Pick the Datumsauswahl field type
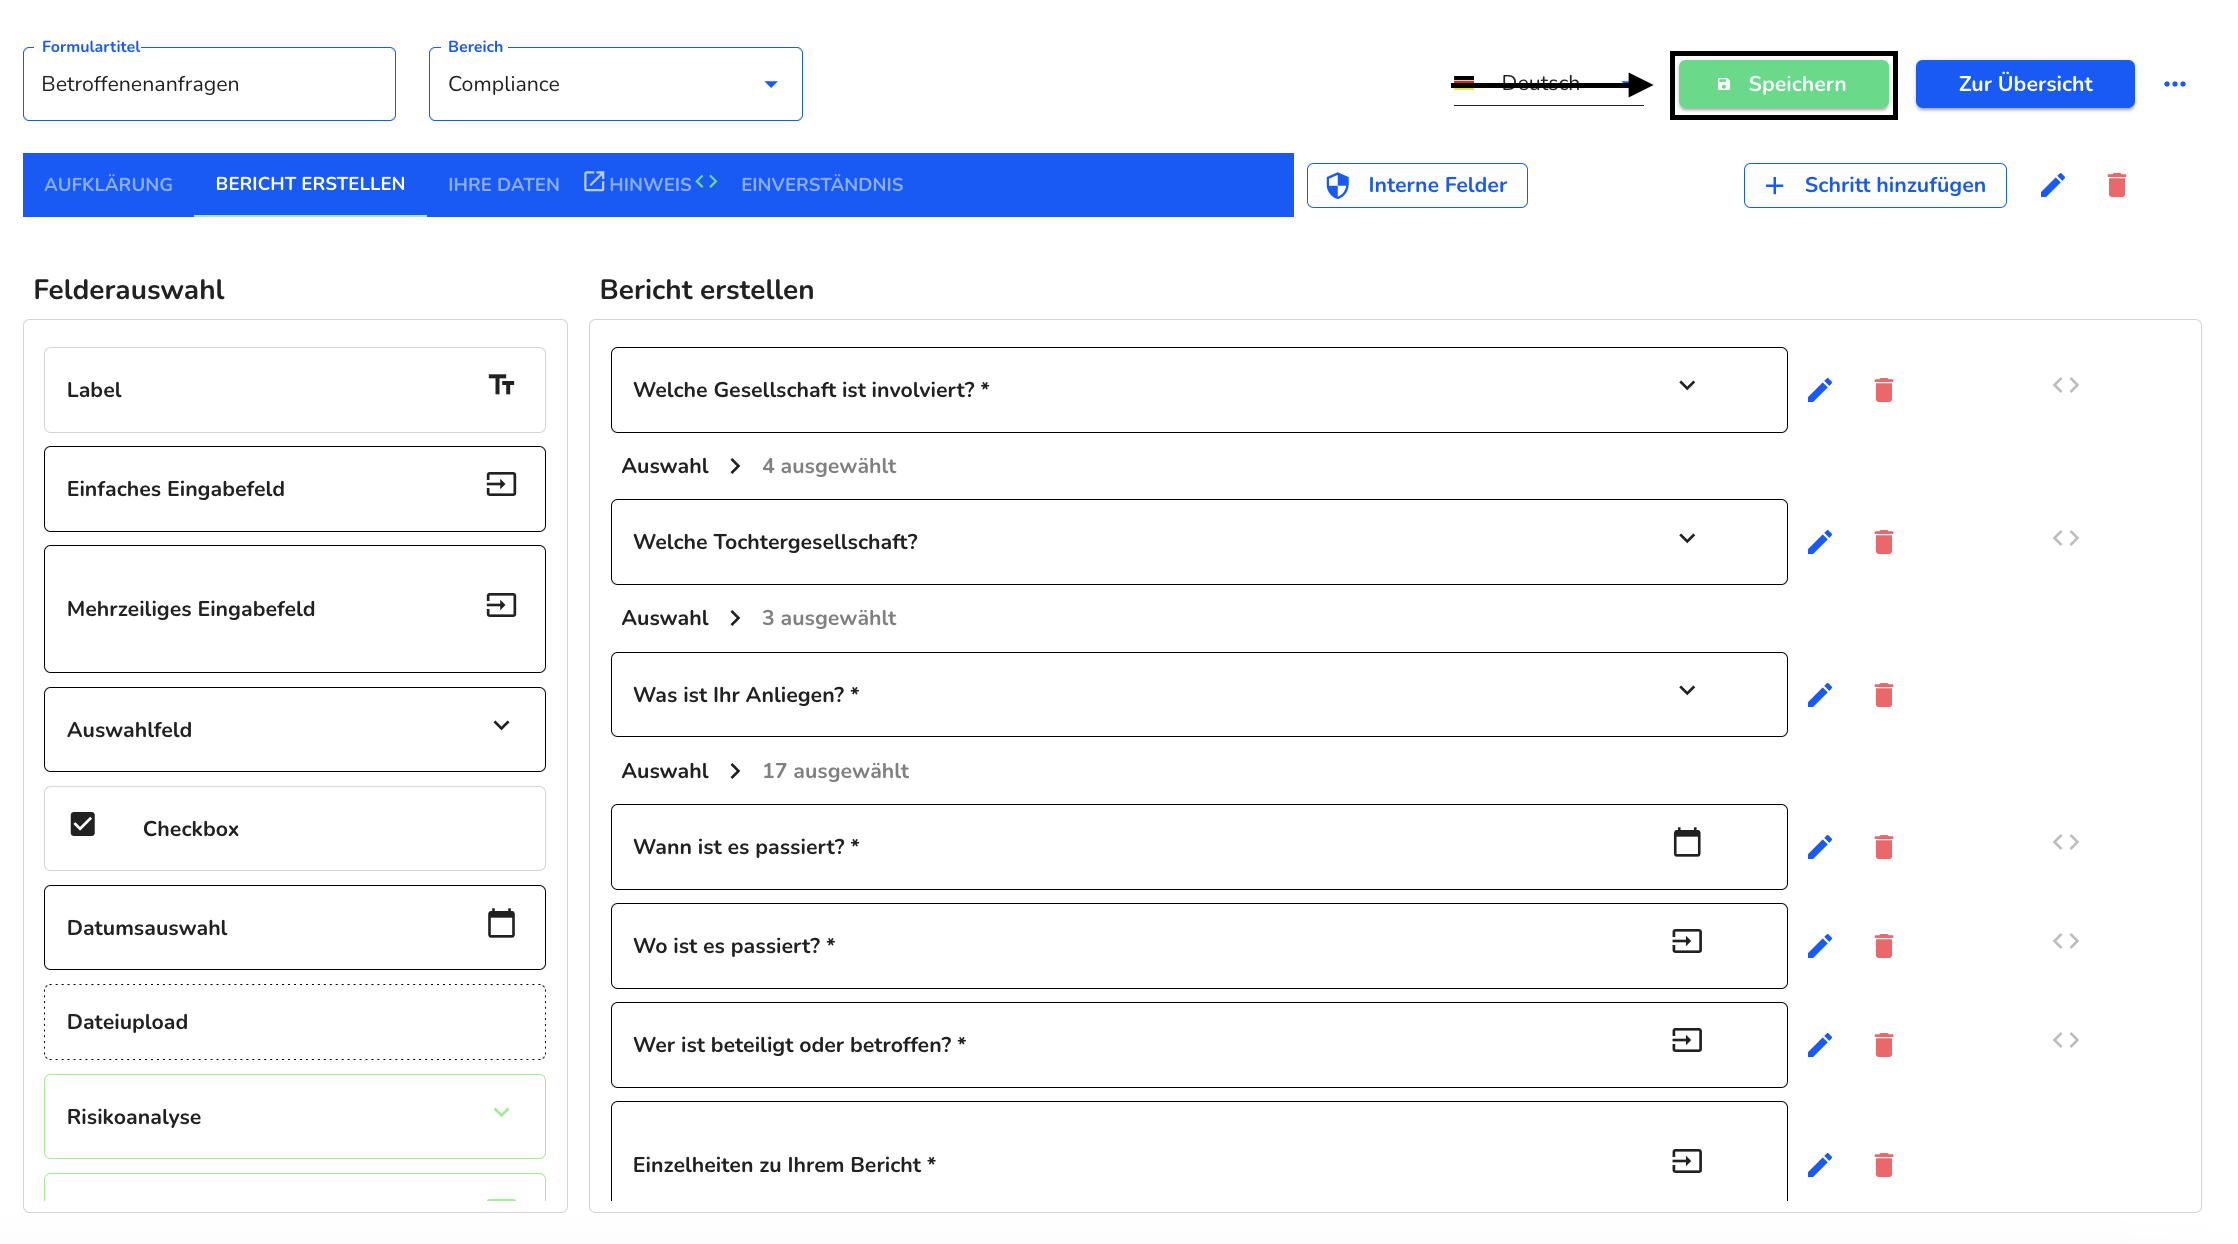 295,928
